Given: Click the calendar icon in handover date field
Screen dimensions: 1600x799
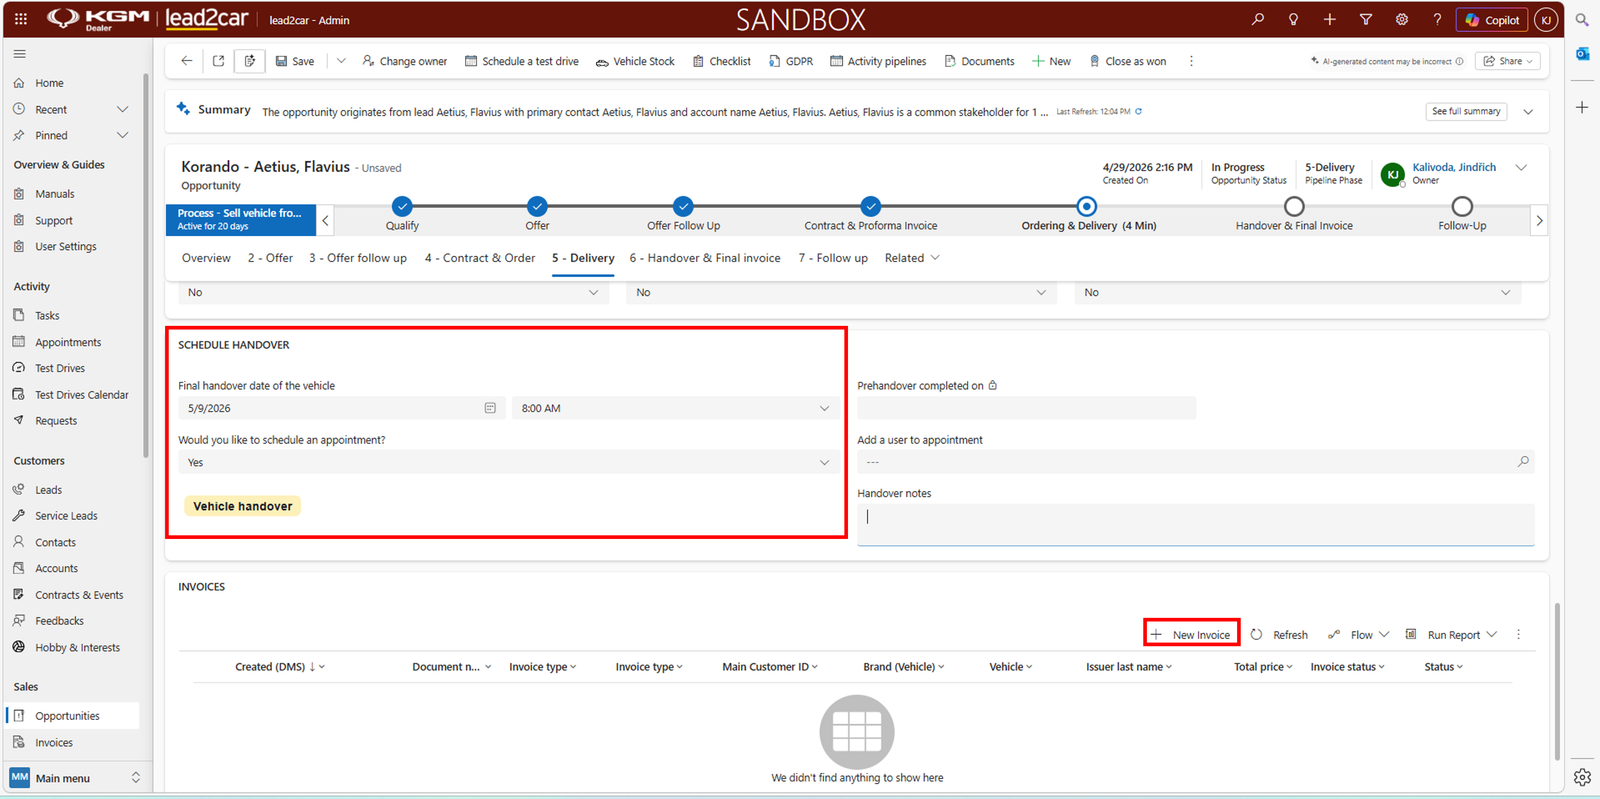Looking at the screenshot, I should [x=490, y=408].
